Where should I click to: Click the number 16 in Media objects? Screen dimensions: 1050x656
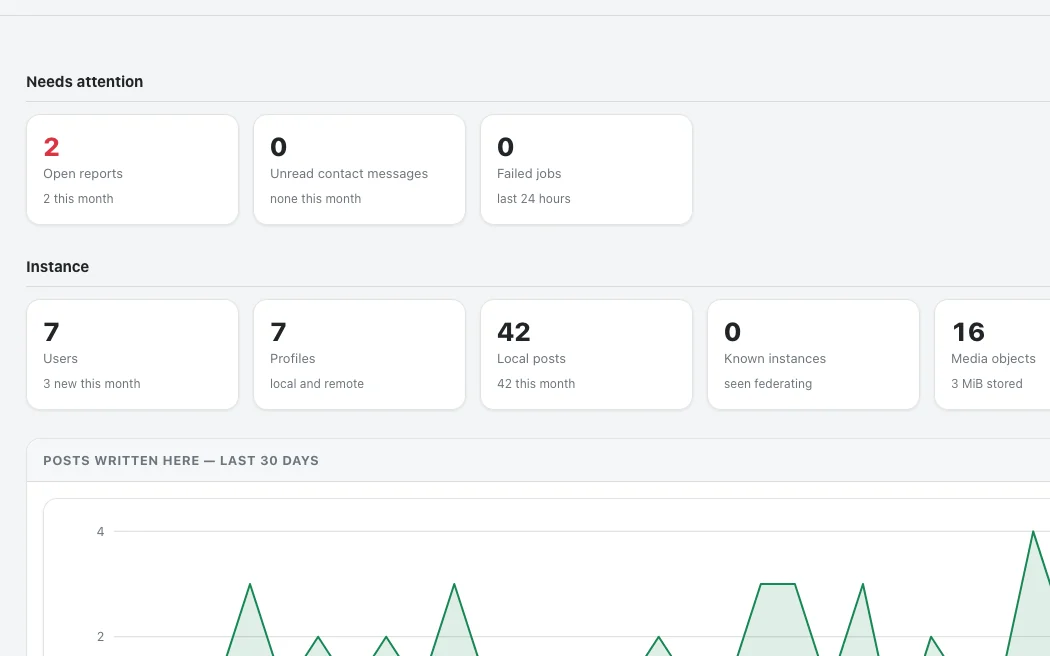(x=968, y=332)
